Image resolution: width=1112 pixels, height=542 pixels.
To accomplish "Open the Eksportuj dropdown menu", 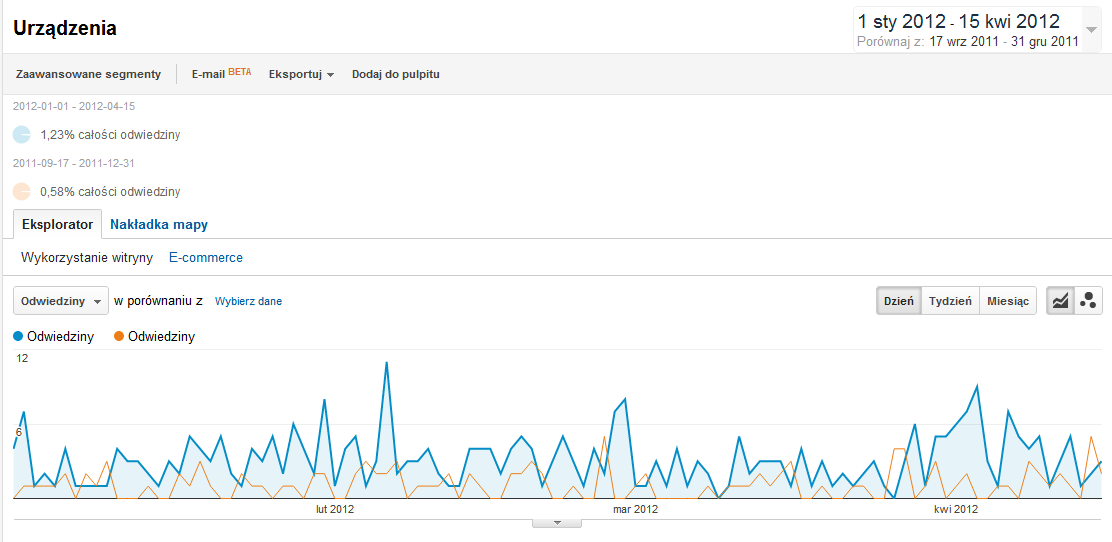I will point(301,74).
